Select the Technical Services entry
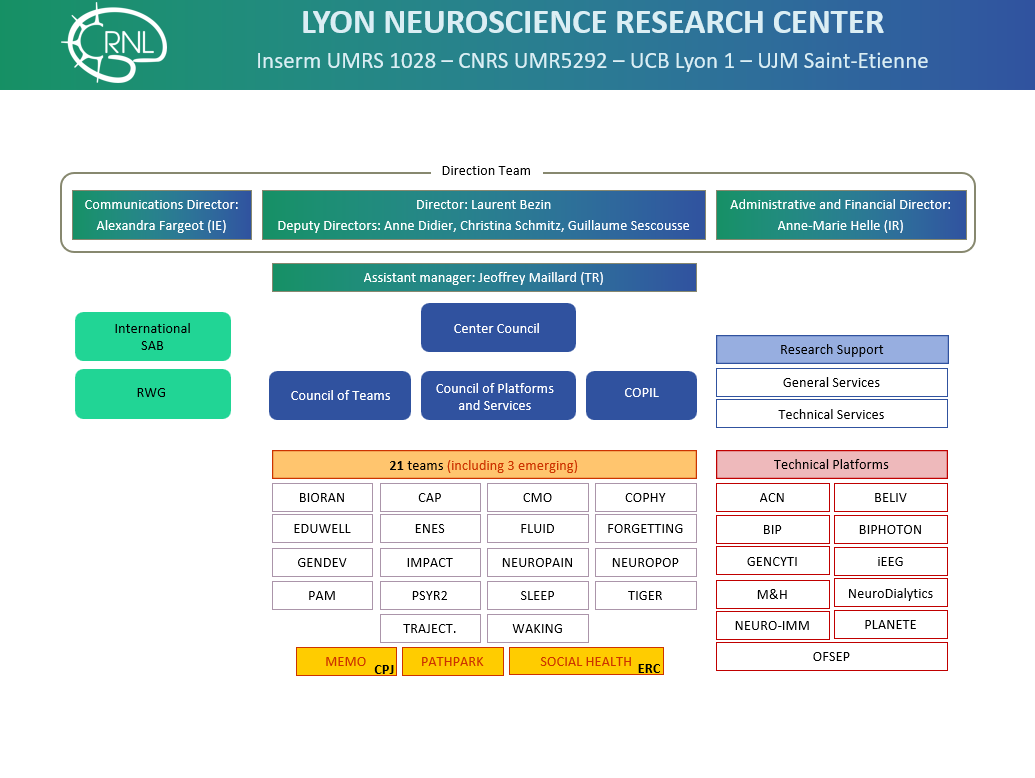 click(831, 413)
